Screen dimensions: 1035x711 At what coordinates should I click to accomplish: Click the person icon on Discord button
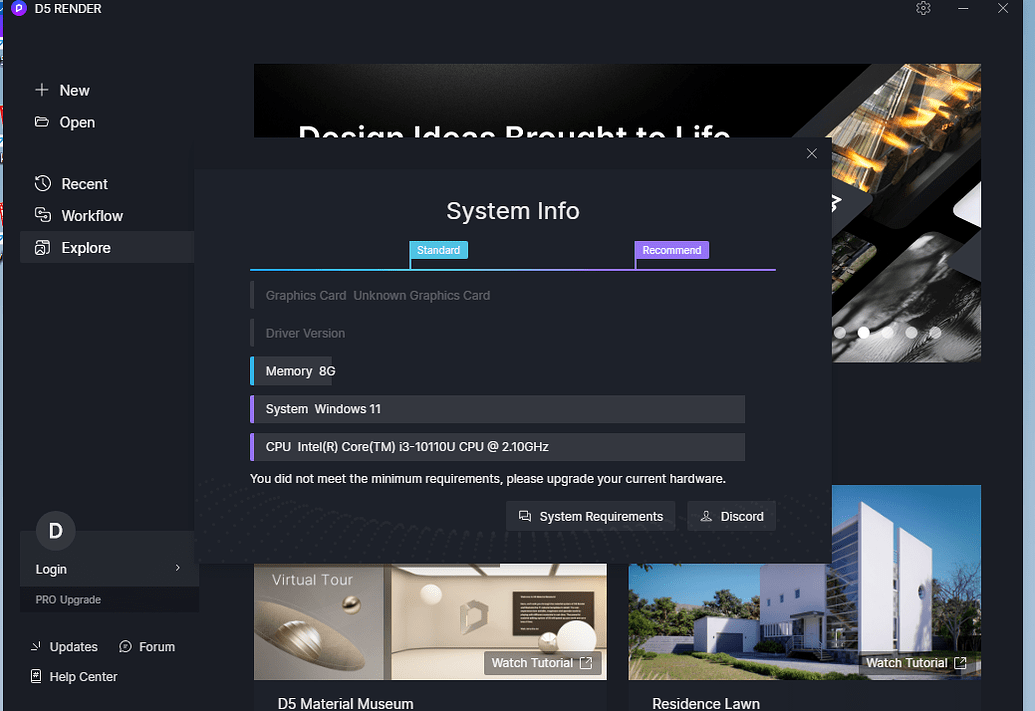tap(706, 516)
